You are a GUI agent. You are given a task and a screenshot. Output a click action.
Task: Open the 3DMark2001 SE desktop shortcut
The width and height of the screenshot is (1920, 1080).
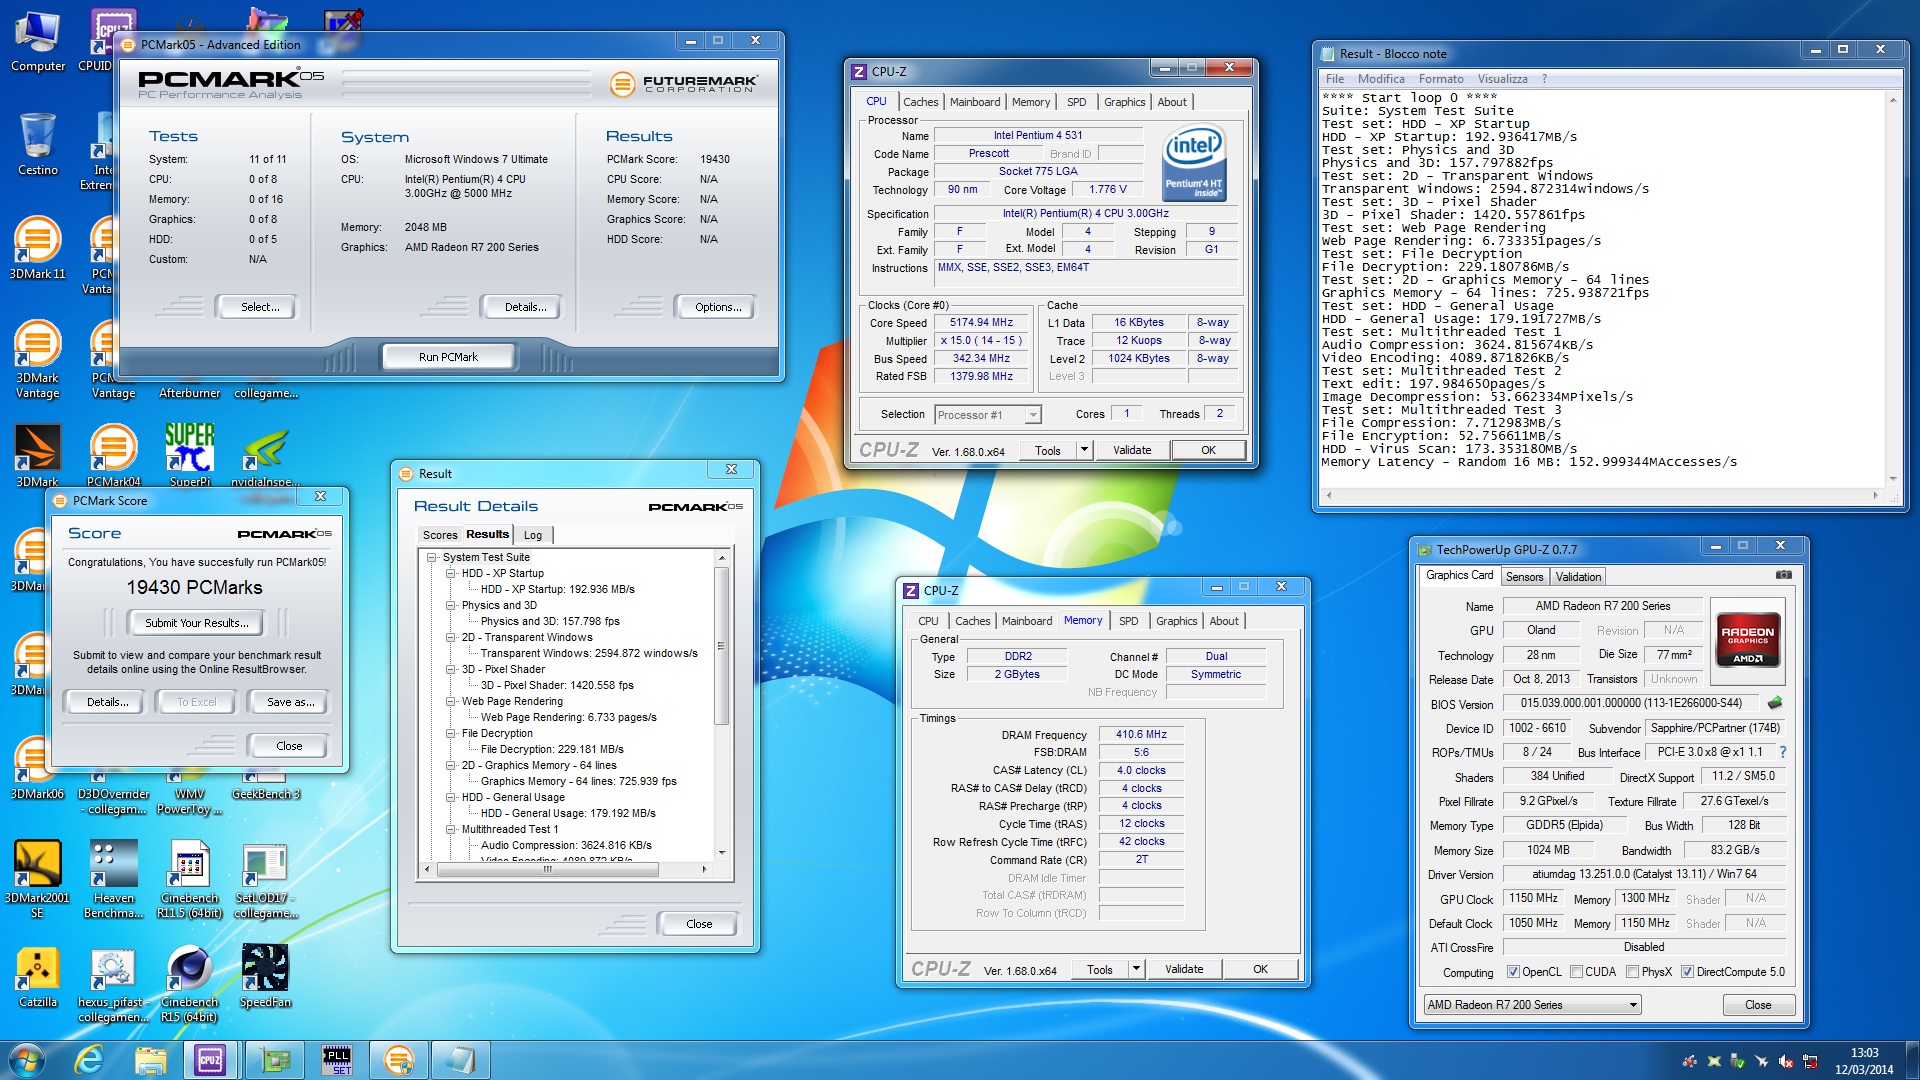37,879
